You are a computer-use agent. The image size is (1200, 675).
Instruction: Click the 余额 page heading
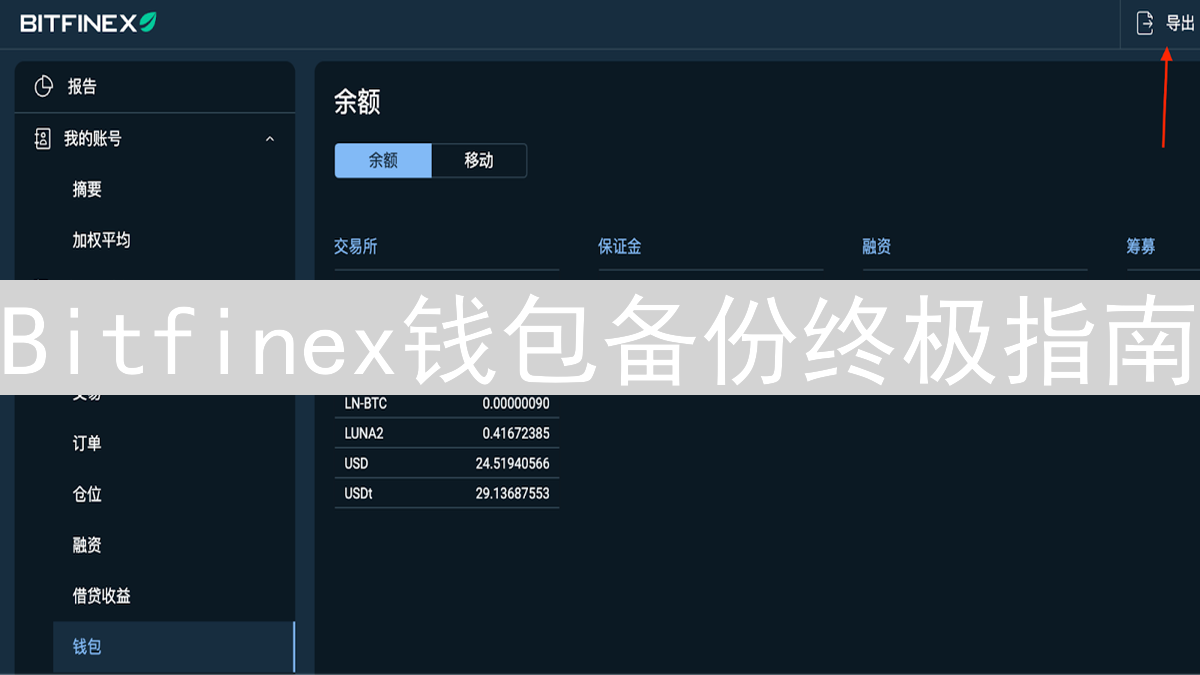357,102
